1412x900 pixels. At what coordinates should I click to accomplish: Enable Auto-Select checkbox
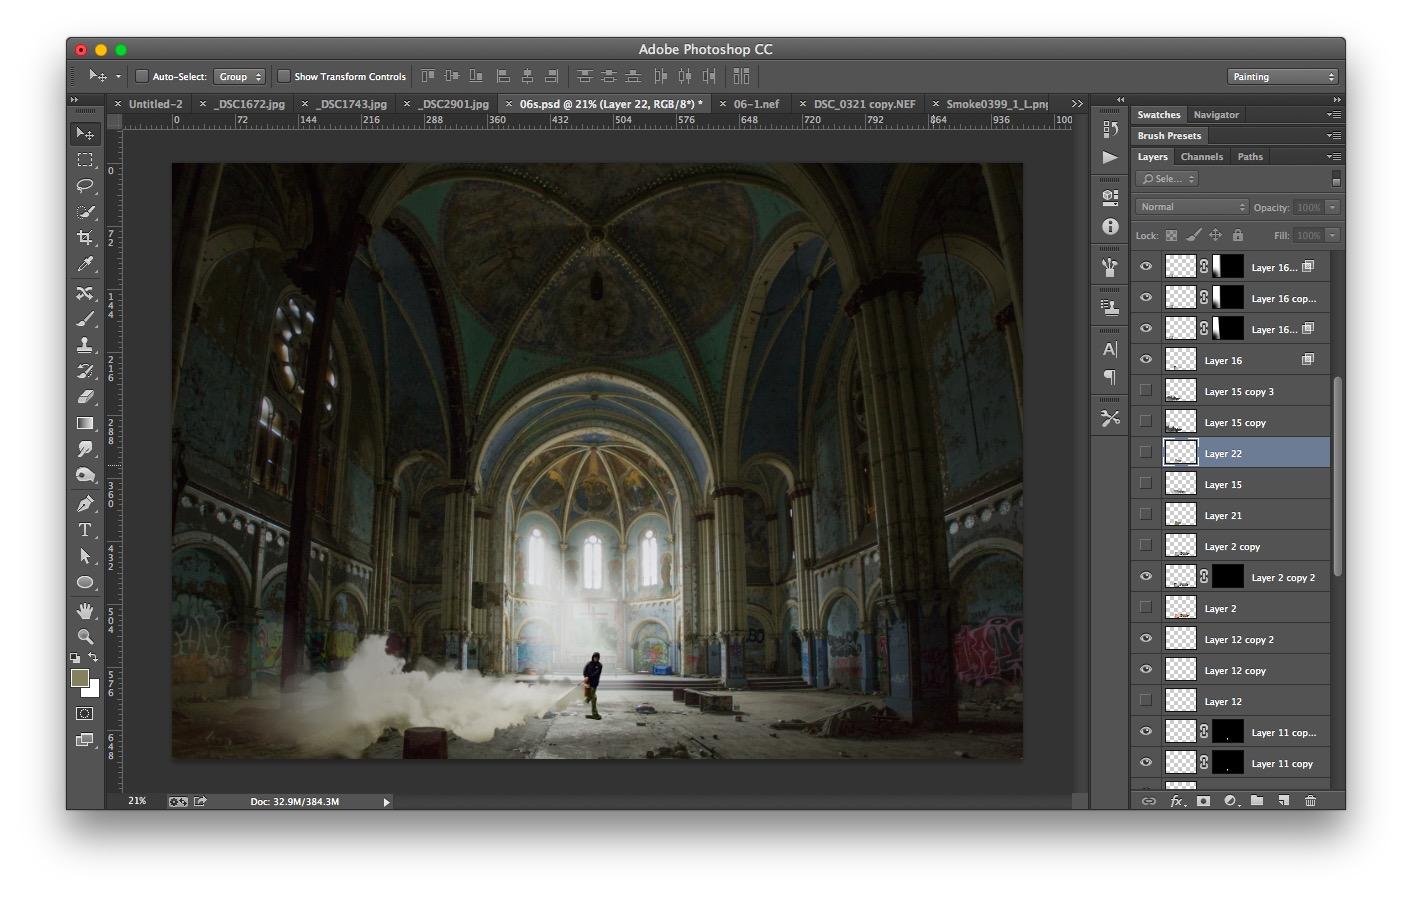142,76
